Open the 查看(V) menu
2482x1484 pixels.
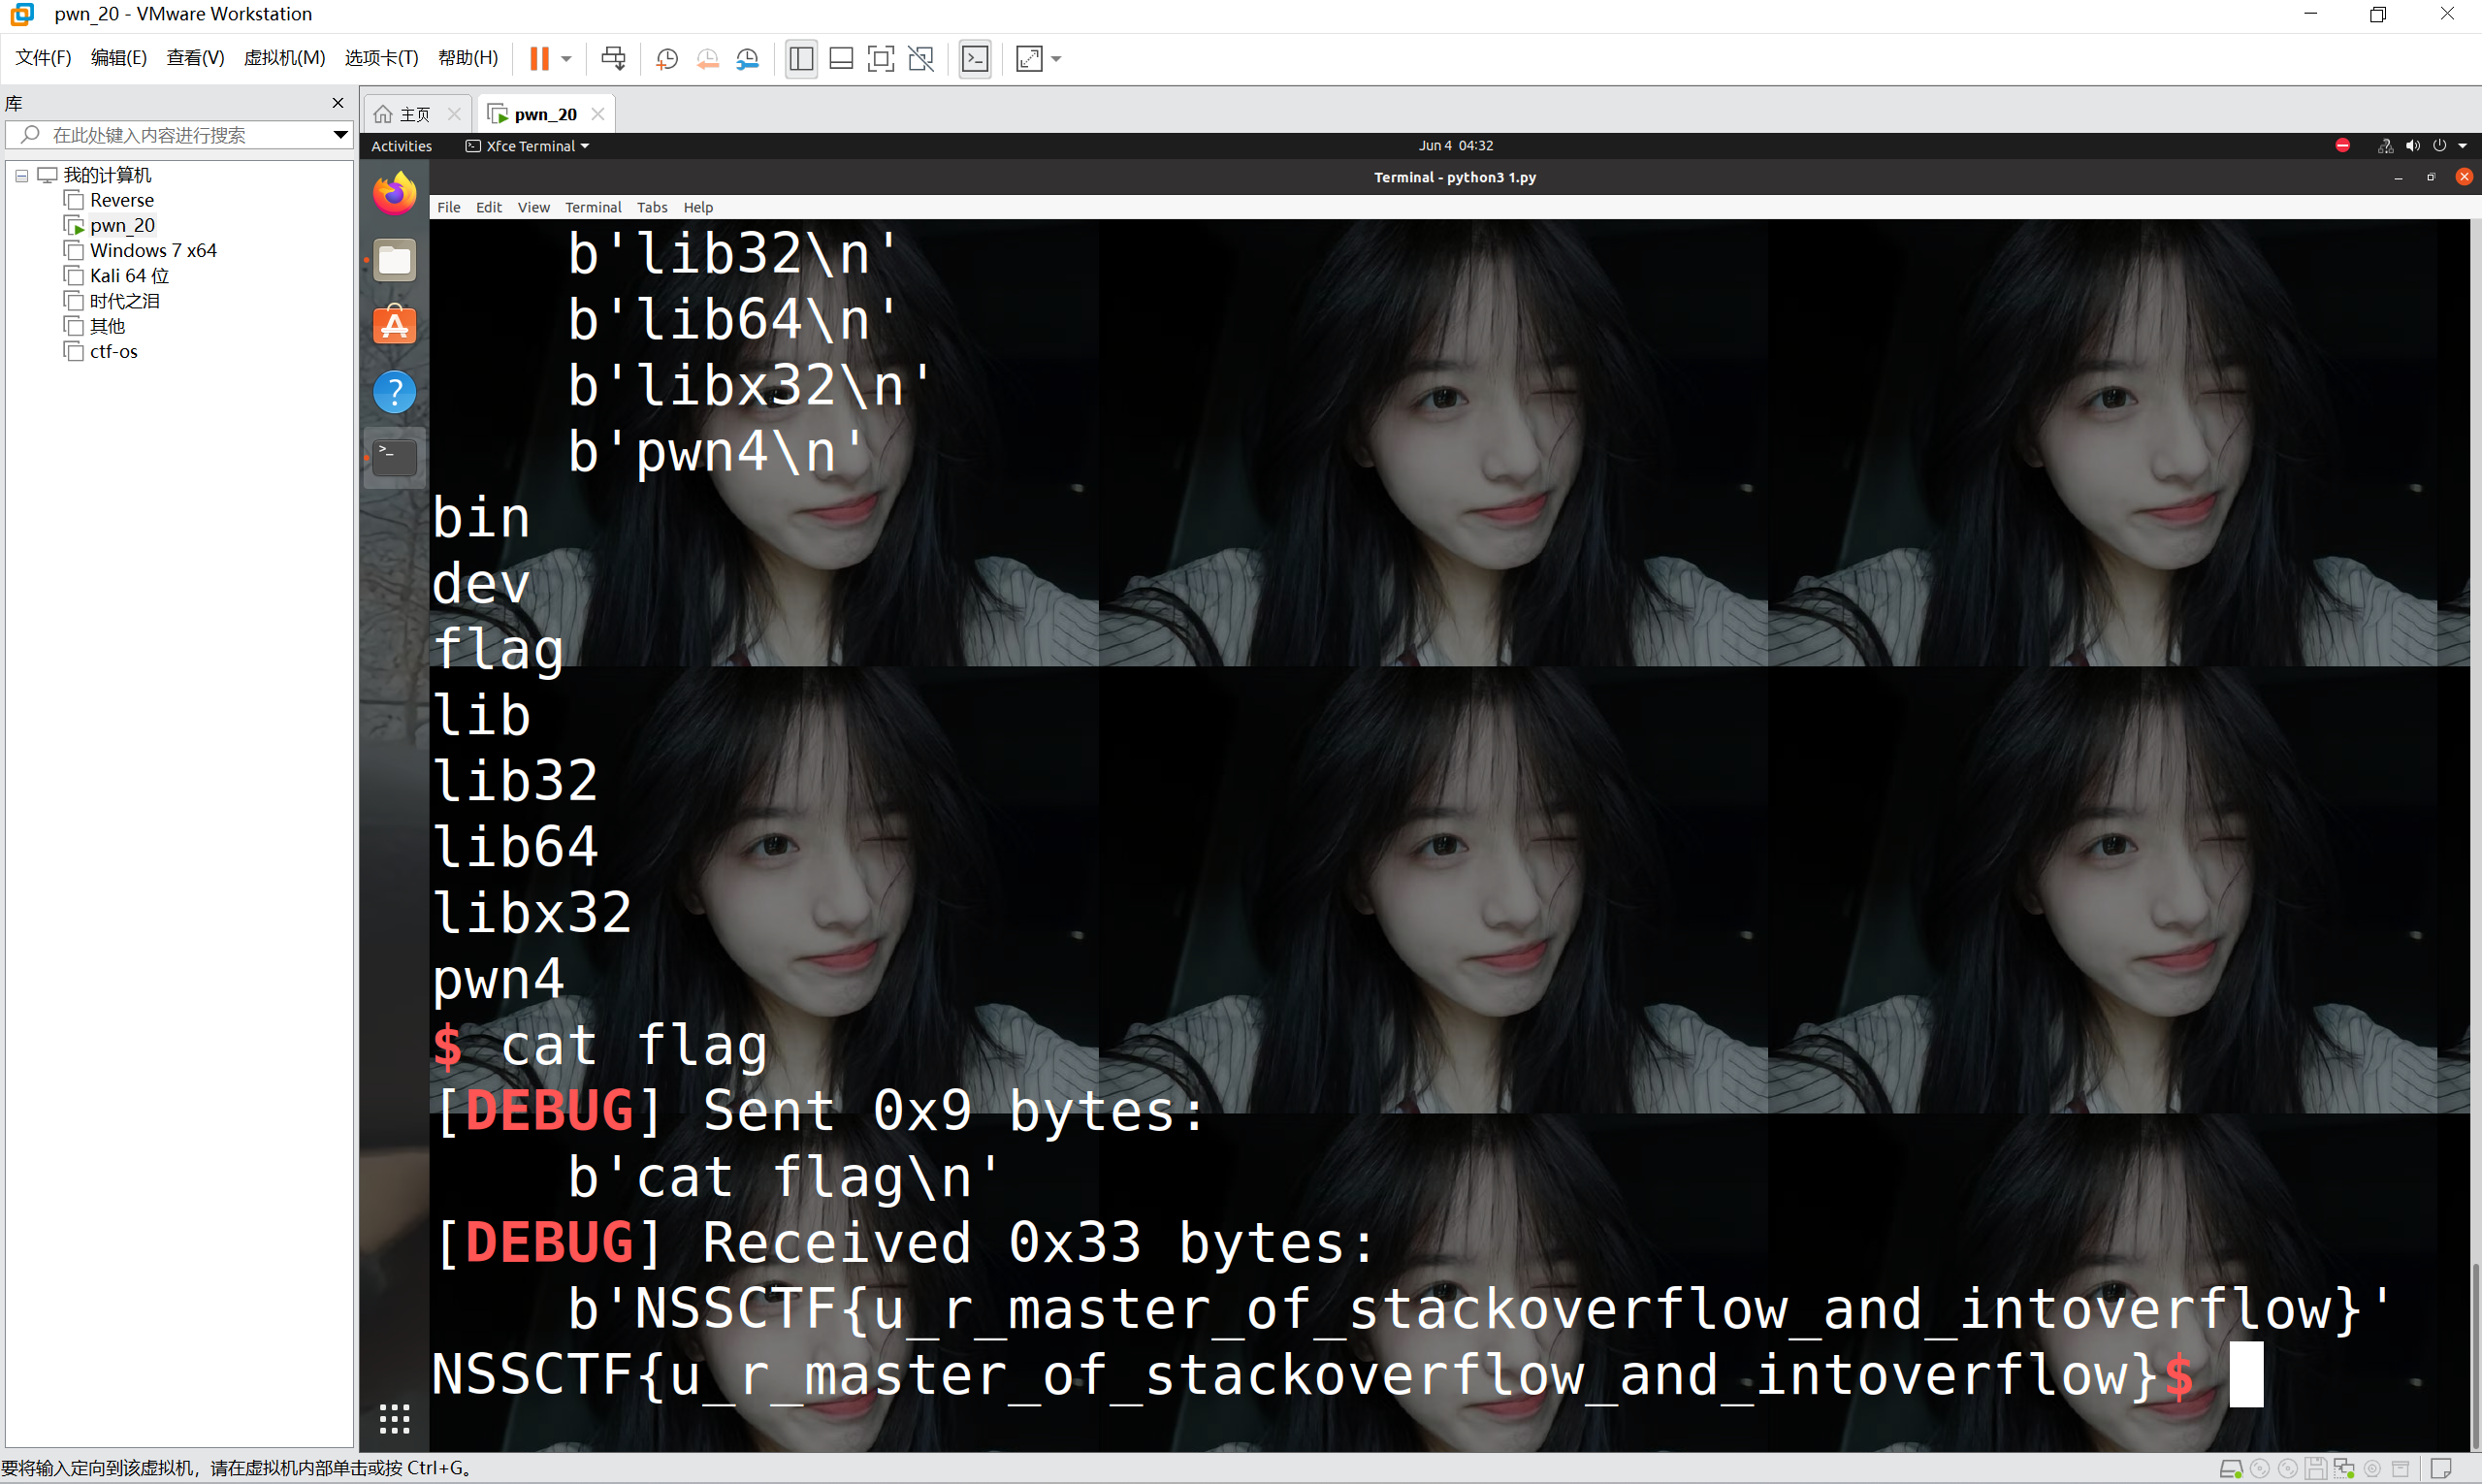(x=195, y=57)
